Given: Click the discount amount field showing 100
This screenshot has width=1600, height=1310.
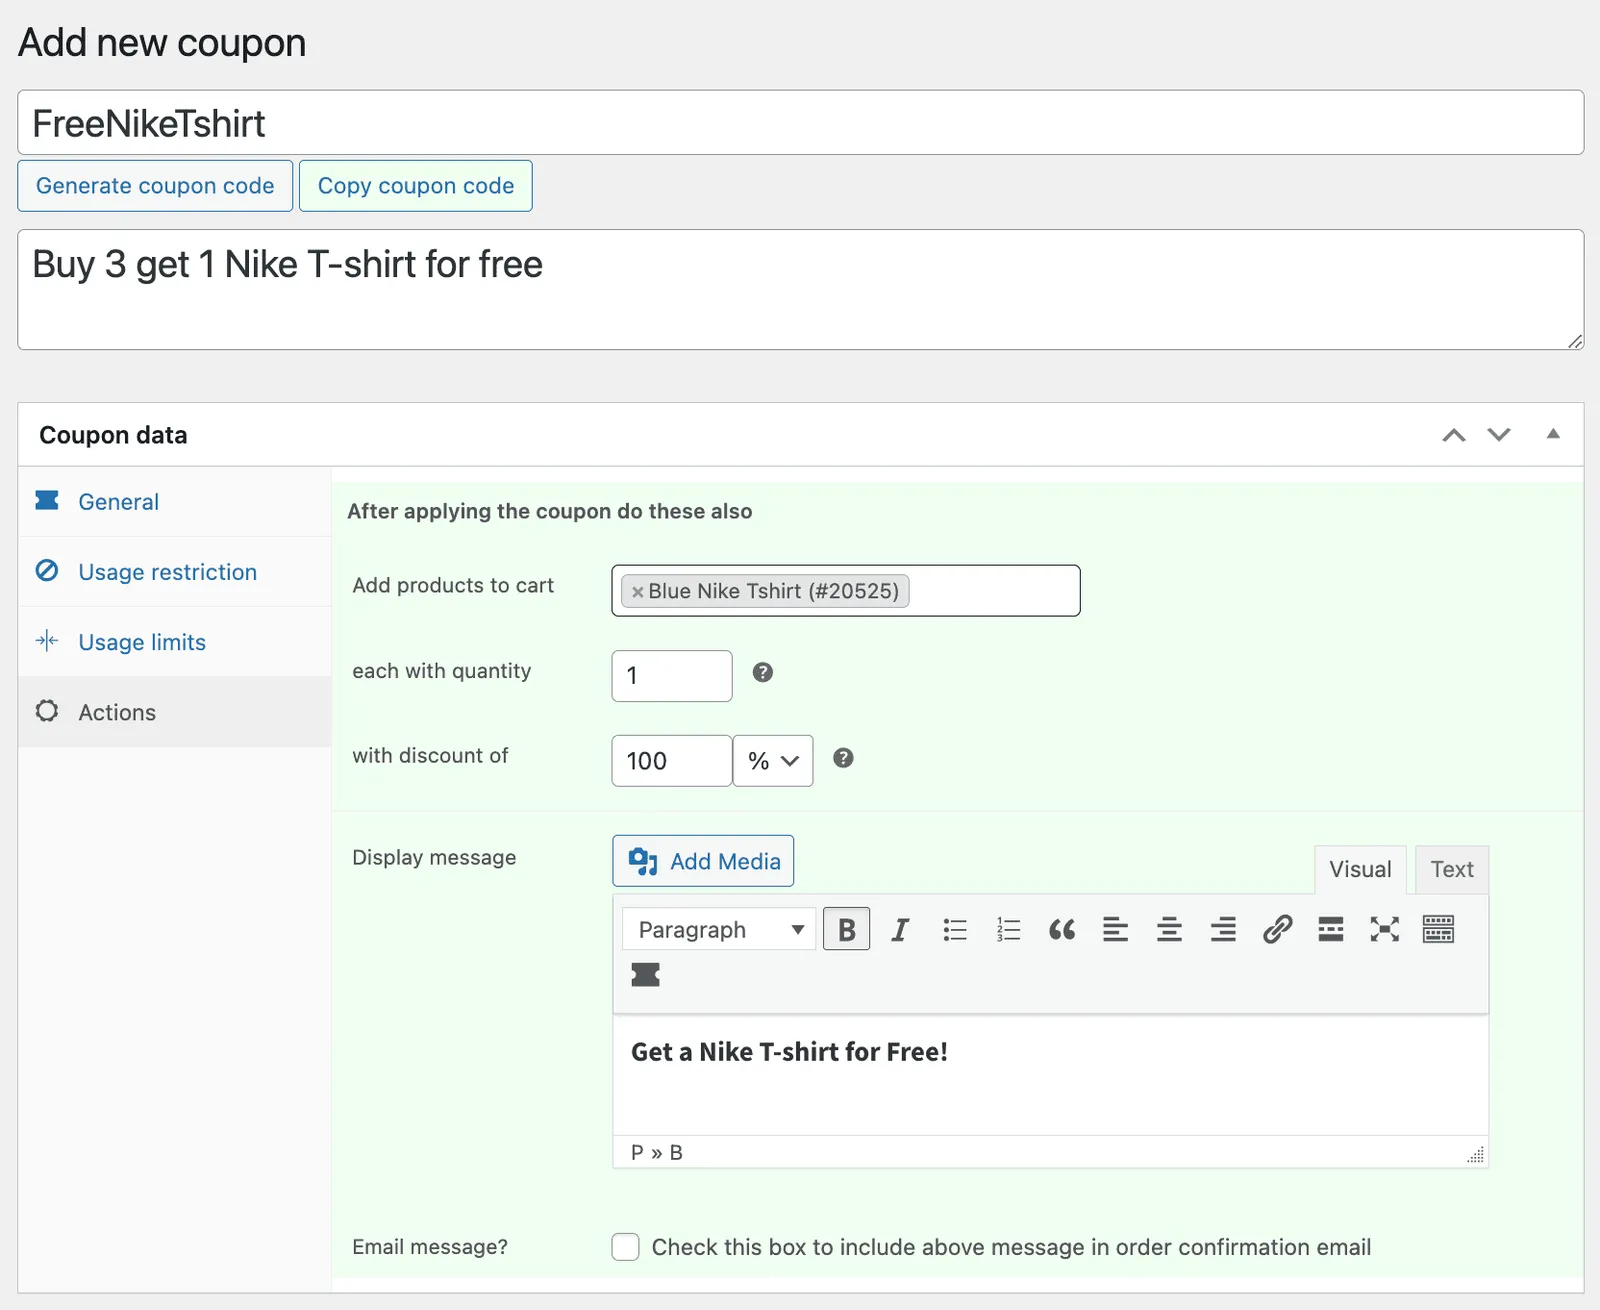Looking at the screenshot, I should click(672, 761).
